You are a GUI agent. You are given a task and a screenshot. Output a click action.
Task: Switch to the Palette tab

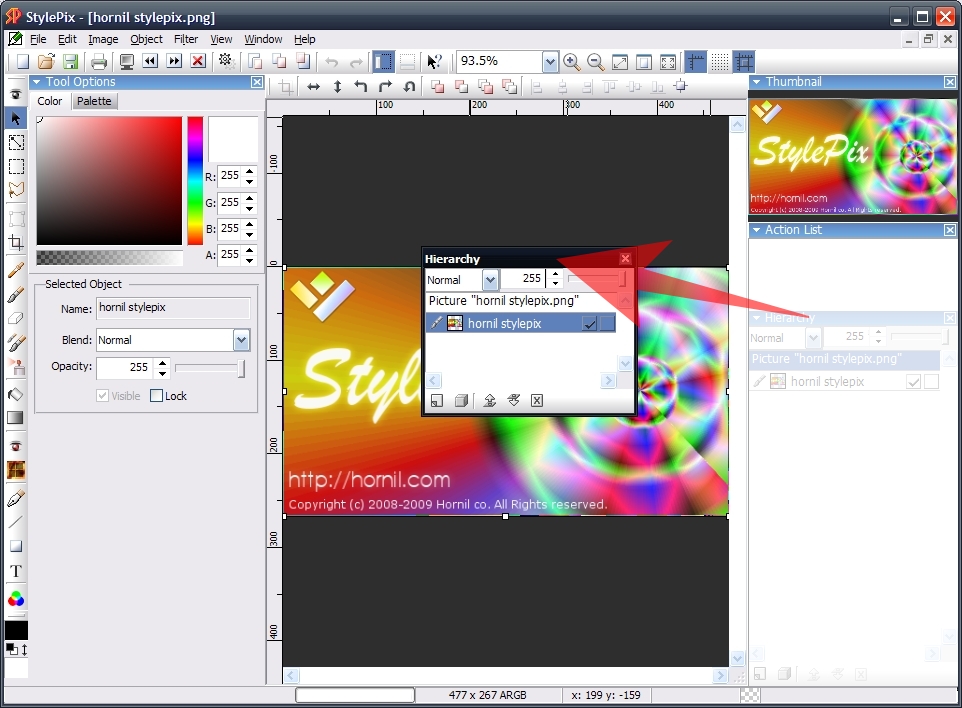click(x=94, y=101)
